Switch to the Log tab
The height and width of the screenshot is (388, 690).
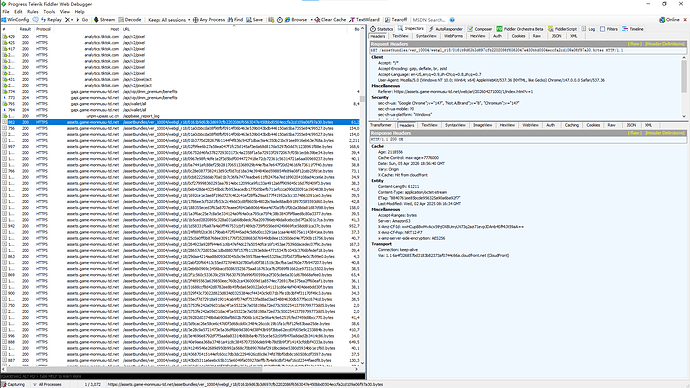(x=588, y=29)
